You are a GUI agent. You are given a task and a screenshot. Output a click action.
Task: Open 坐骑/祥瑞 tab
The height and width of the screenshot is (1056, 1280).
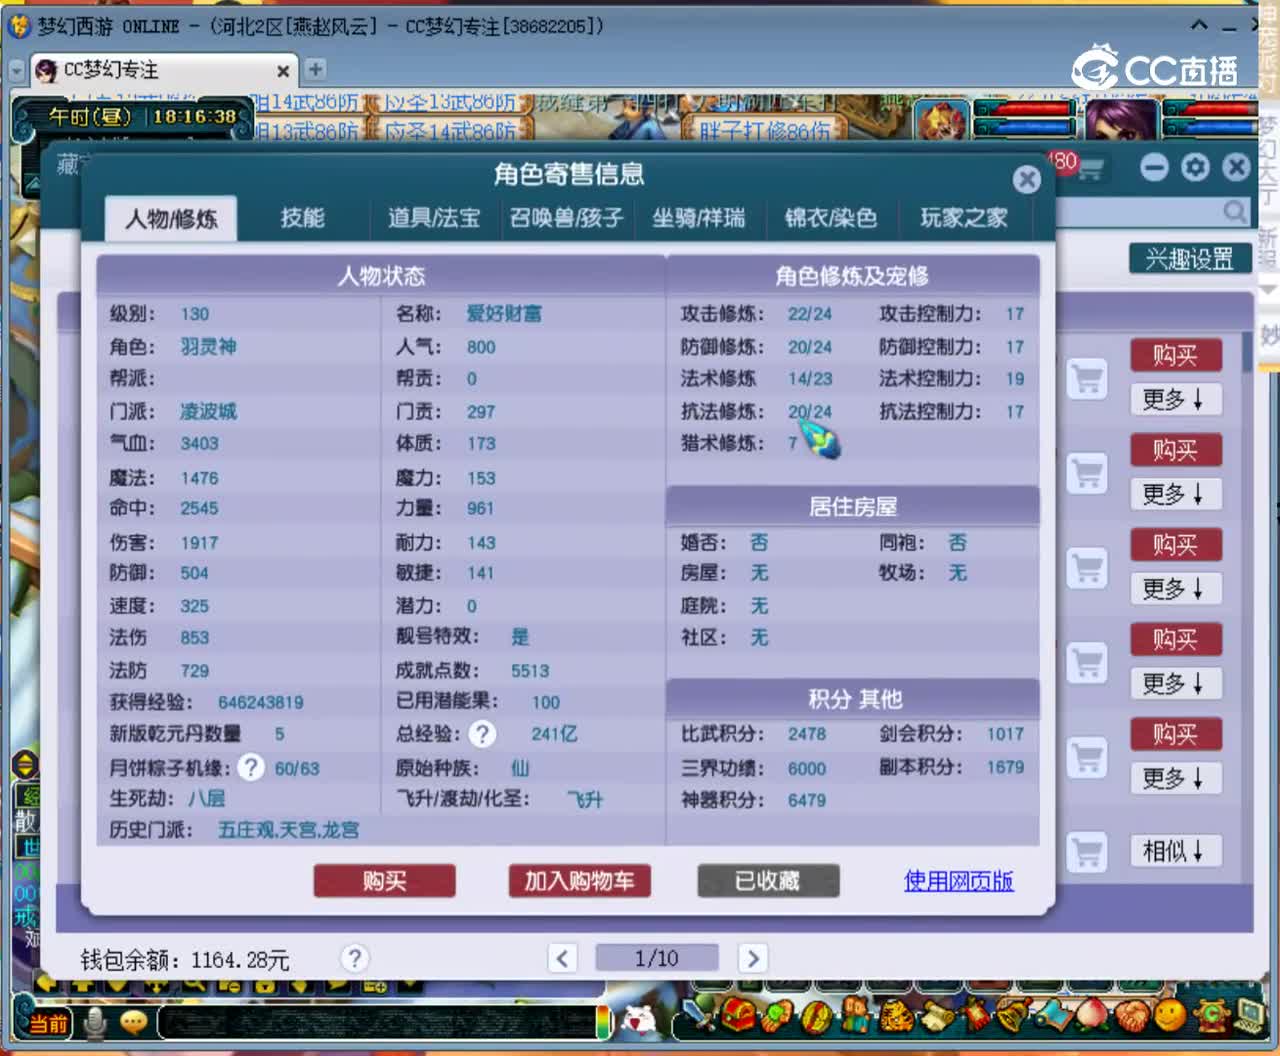pyautogui.click(x=698, y=218)
